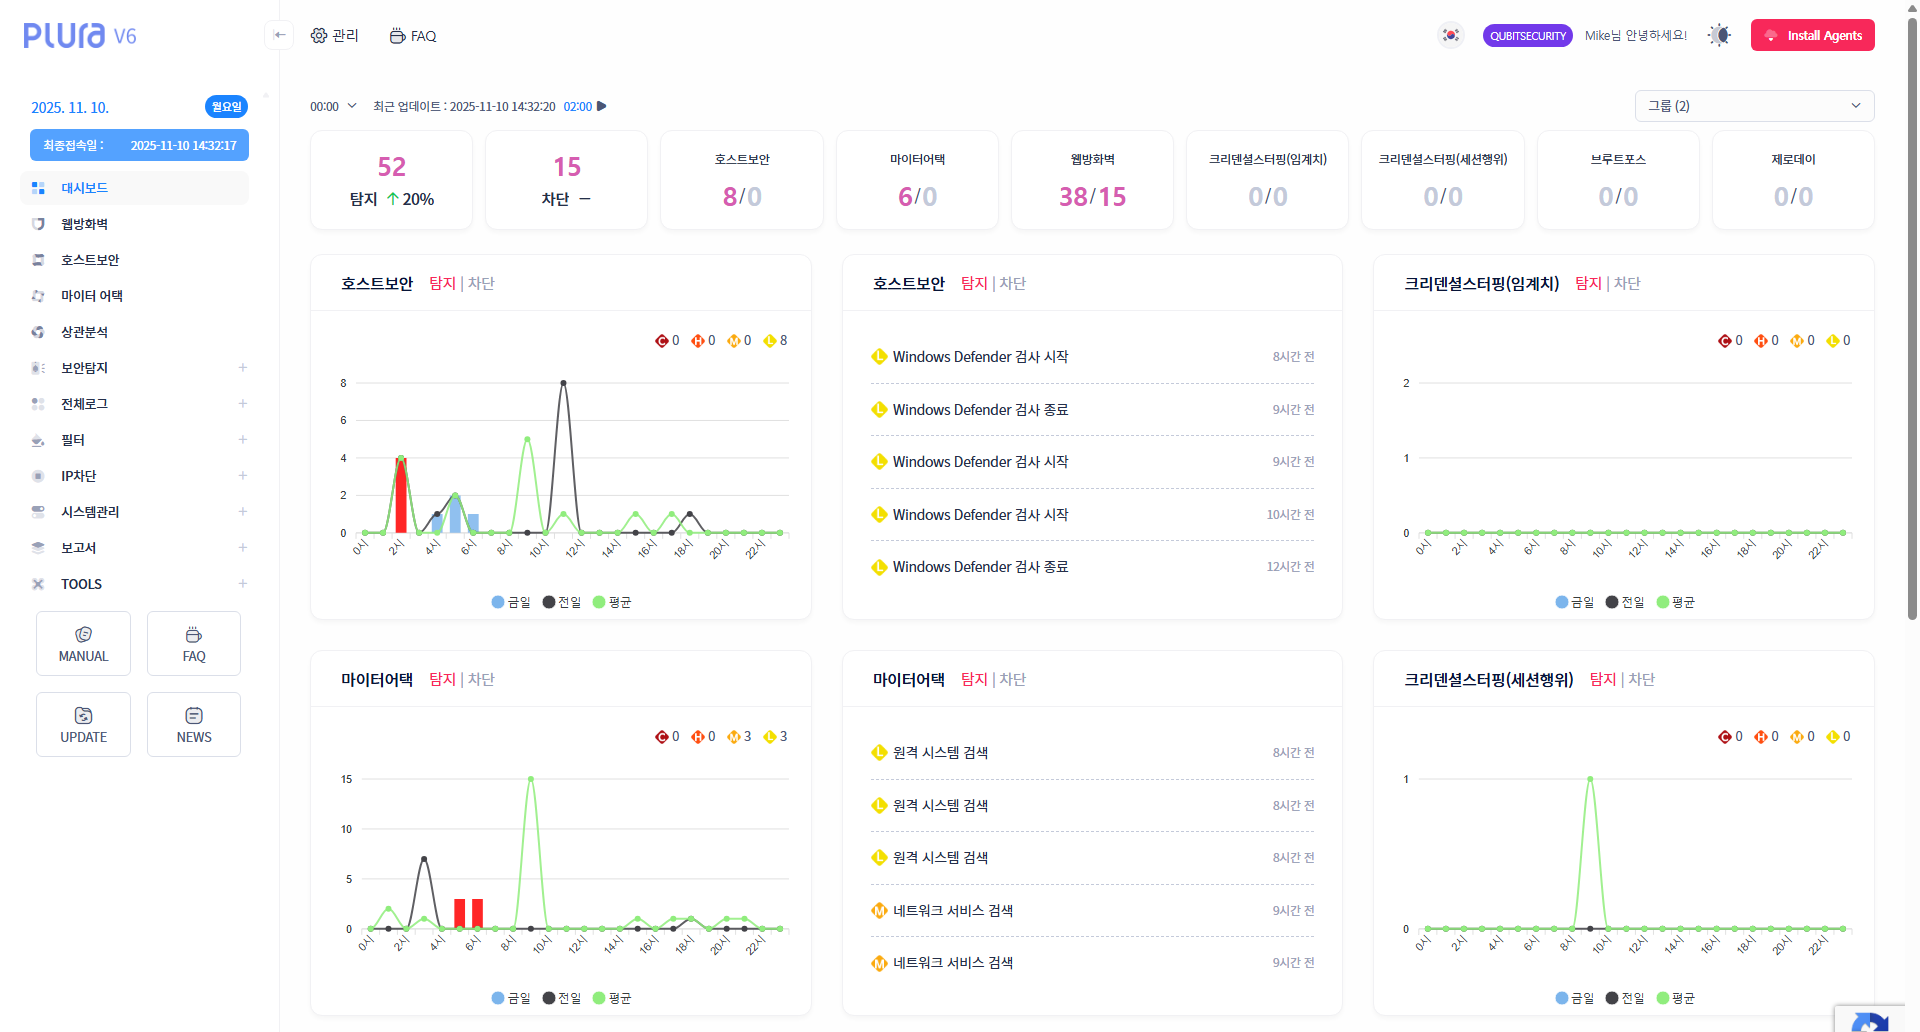
Task: Expand the 보안탐지 sidebar menu
Action: 242,368
